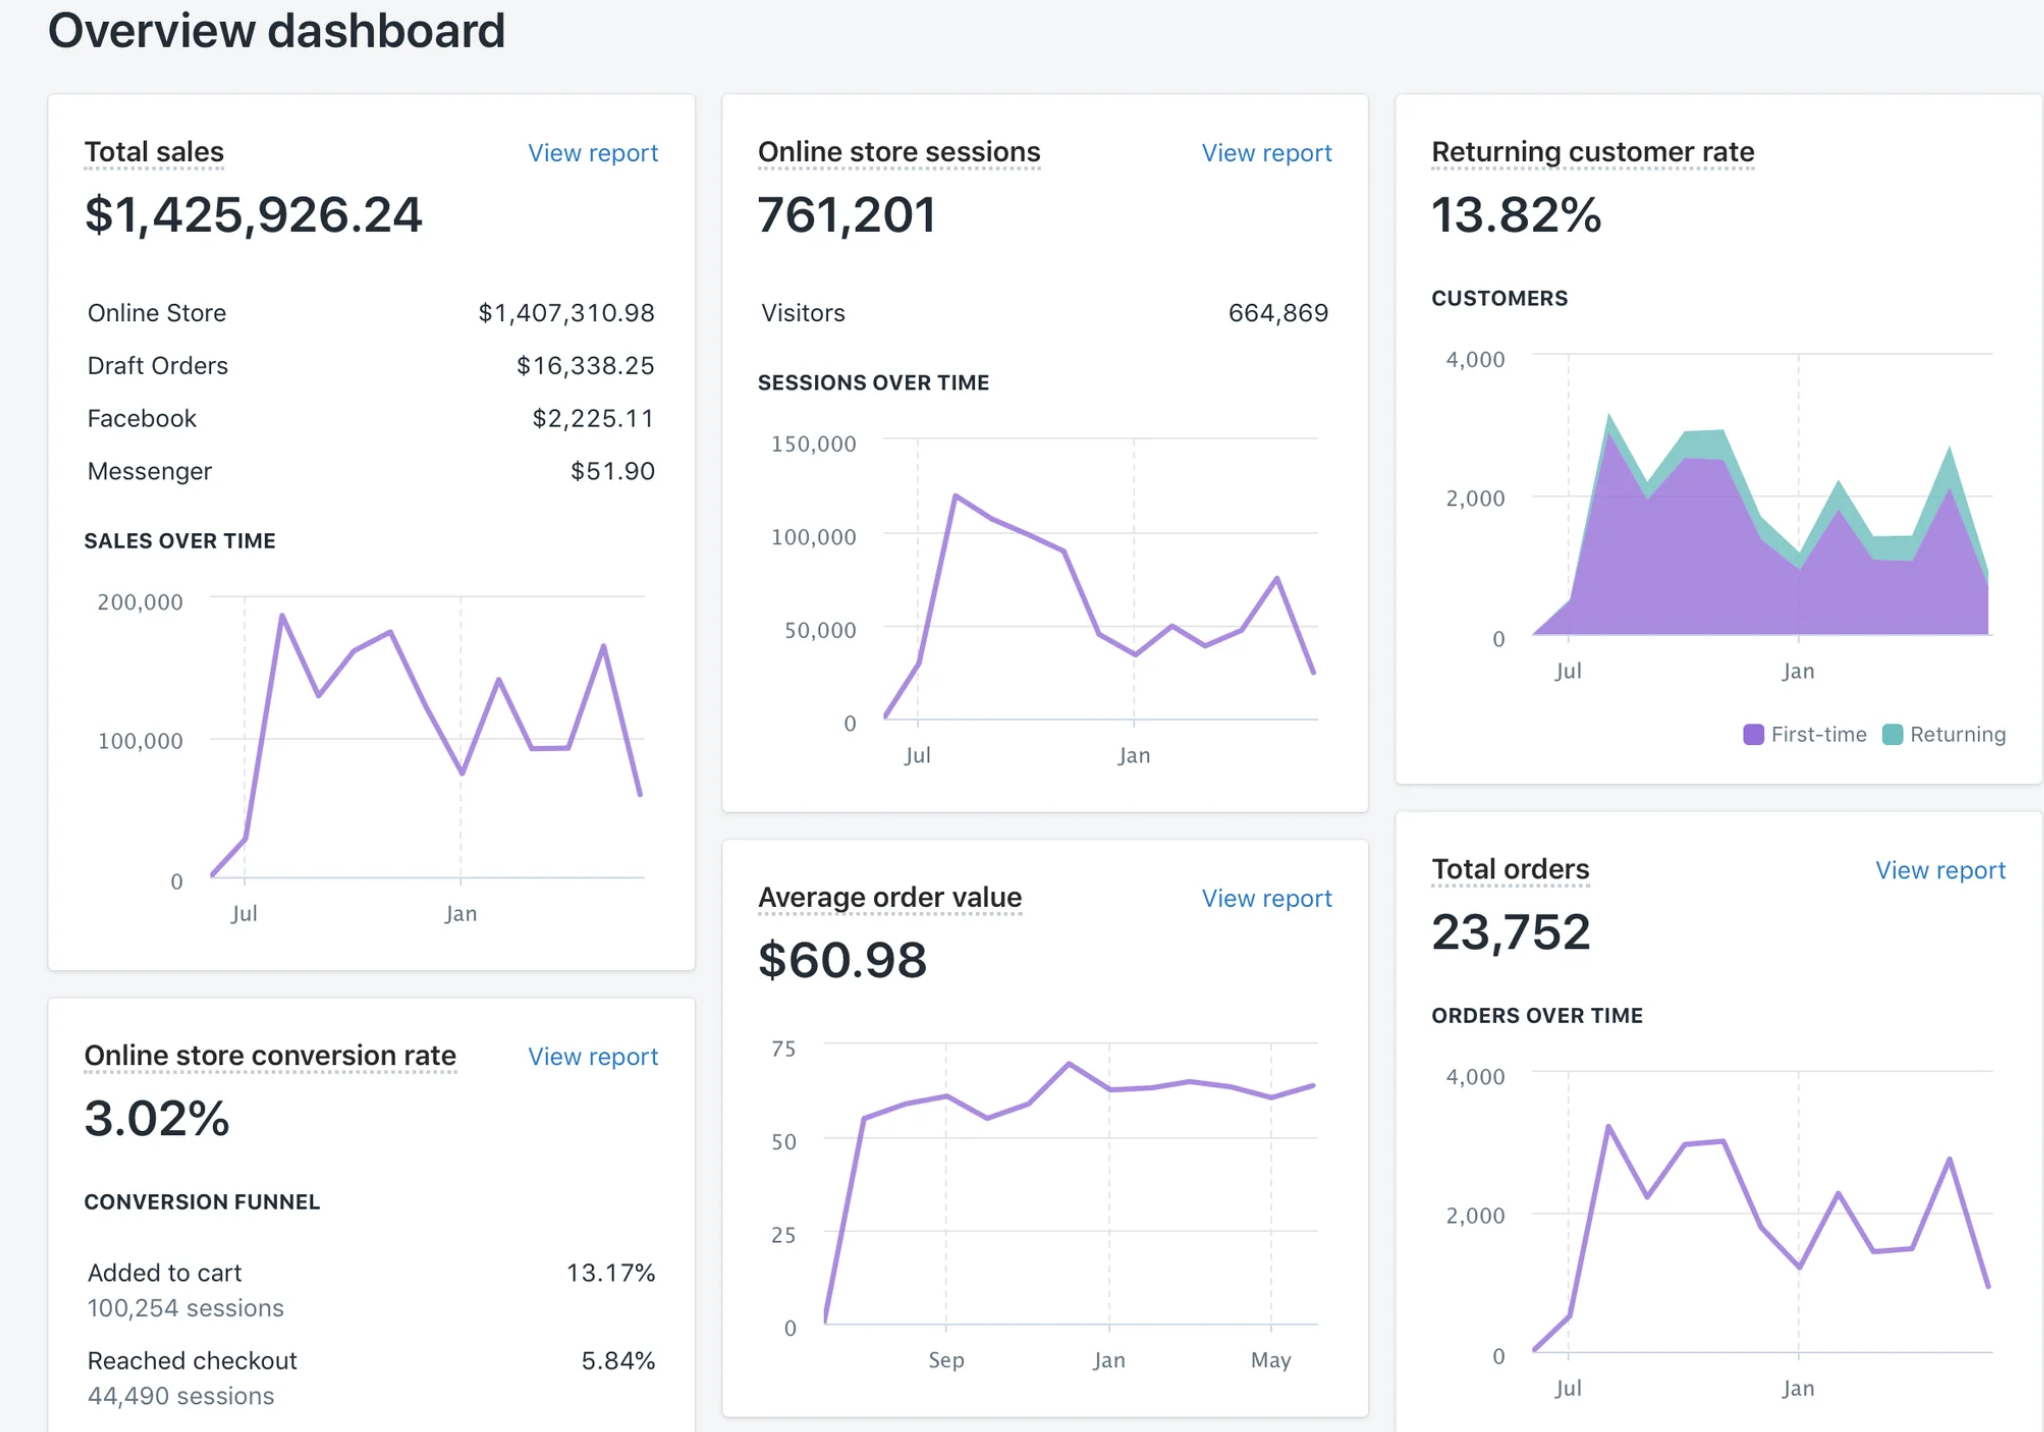
Task: Select the Draft Orders sales row
Action: (x=371, y=366)
